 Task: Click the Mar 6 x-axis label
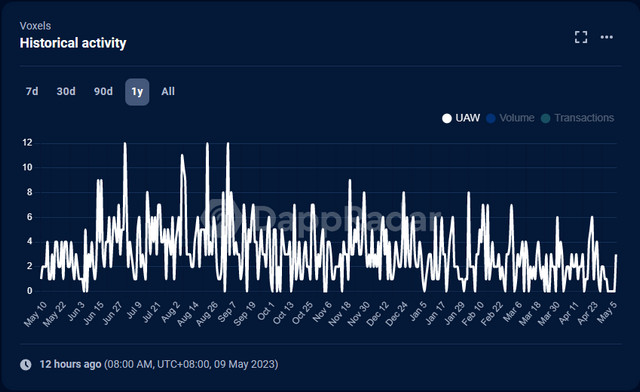[x=513, y=312]
